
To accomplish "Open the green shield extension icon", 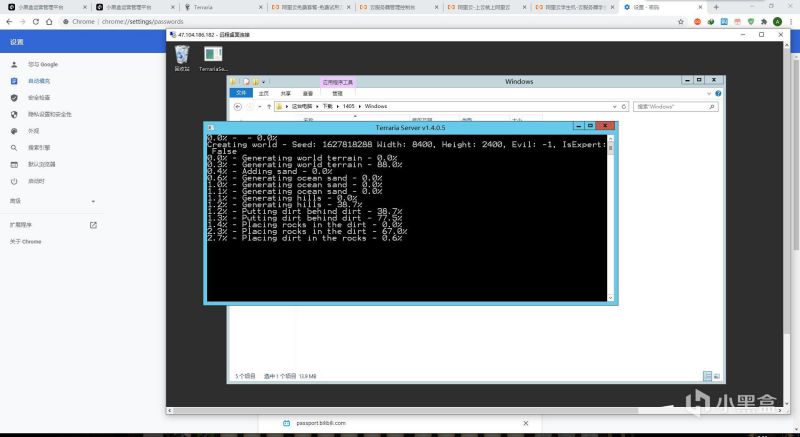I will (x=751, y=22).
